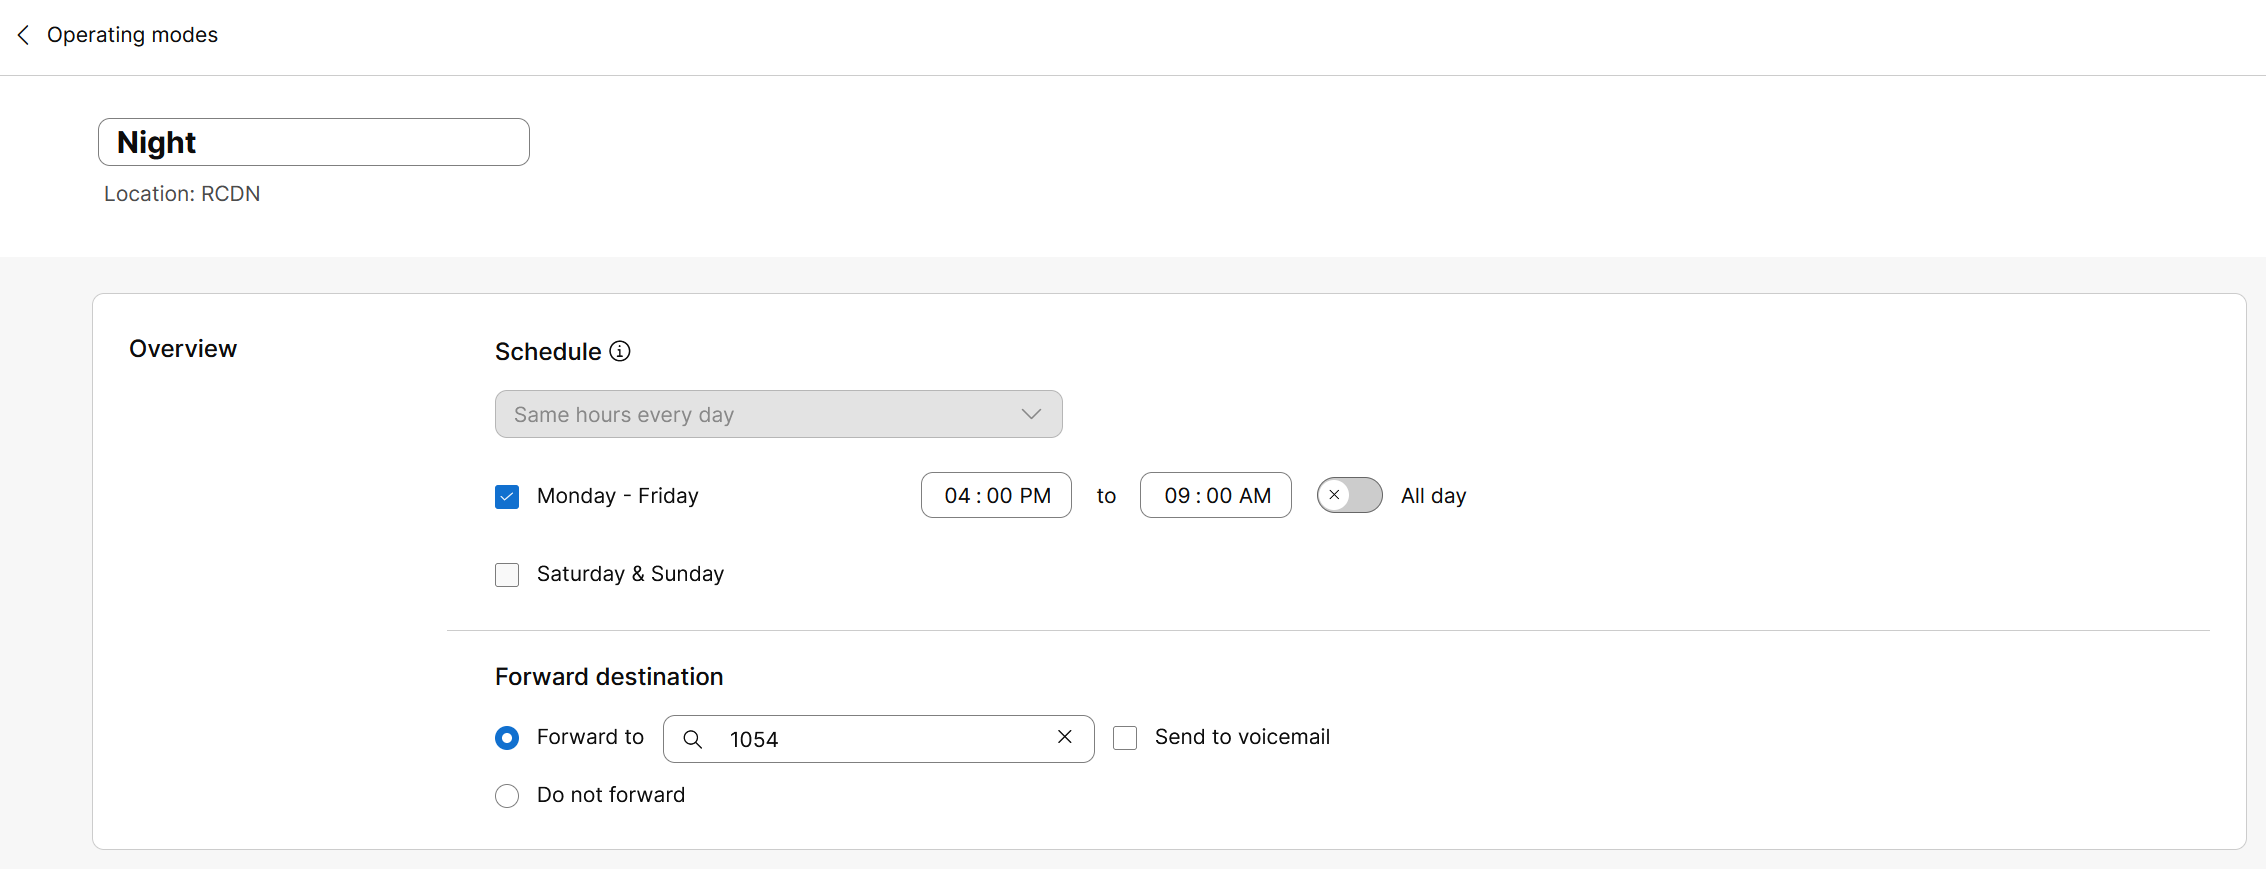Click the back arrow beside Operating modes

23,35
